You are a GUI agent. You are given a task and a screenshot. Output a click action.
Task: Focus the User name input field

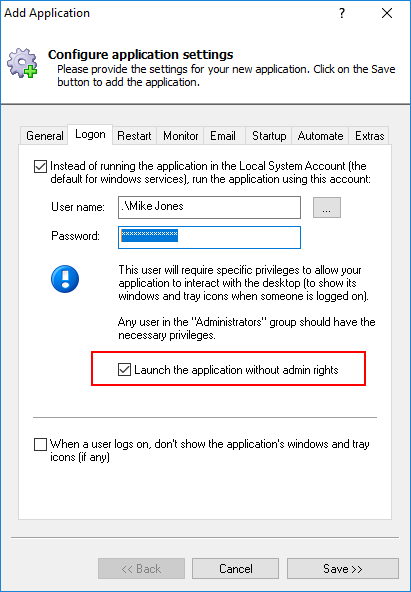click(209, 207)
